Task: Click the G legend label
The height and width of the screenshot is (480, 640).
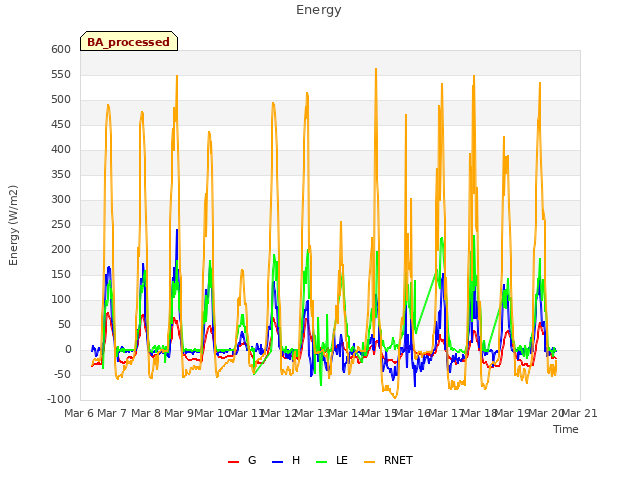Action: point(252,460)
